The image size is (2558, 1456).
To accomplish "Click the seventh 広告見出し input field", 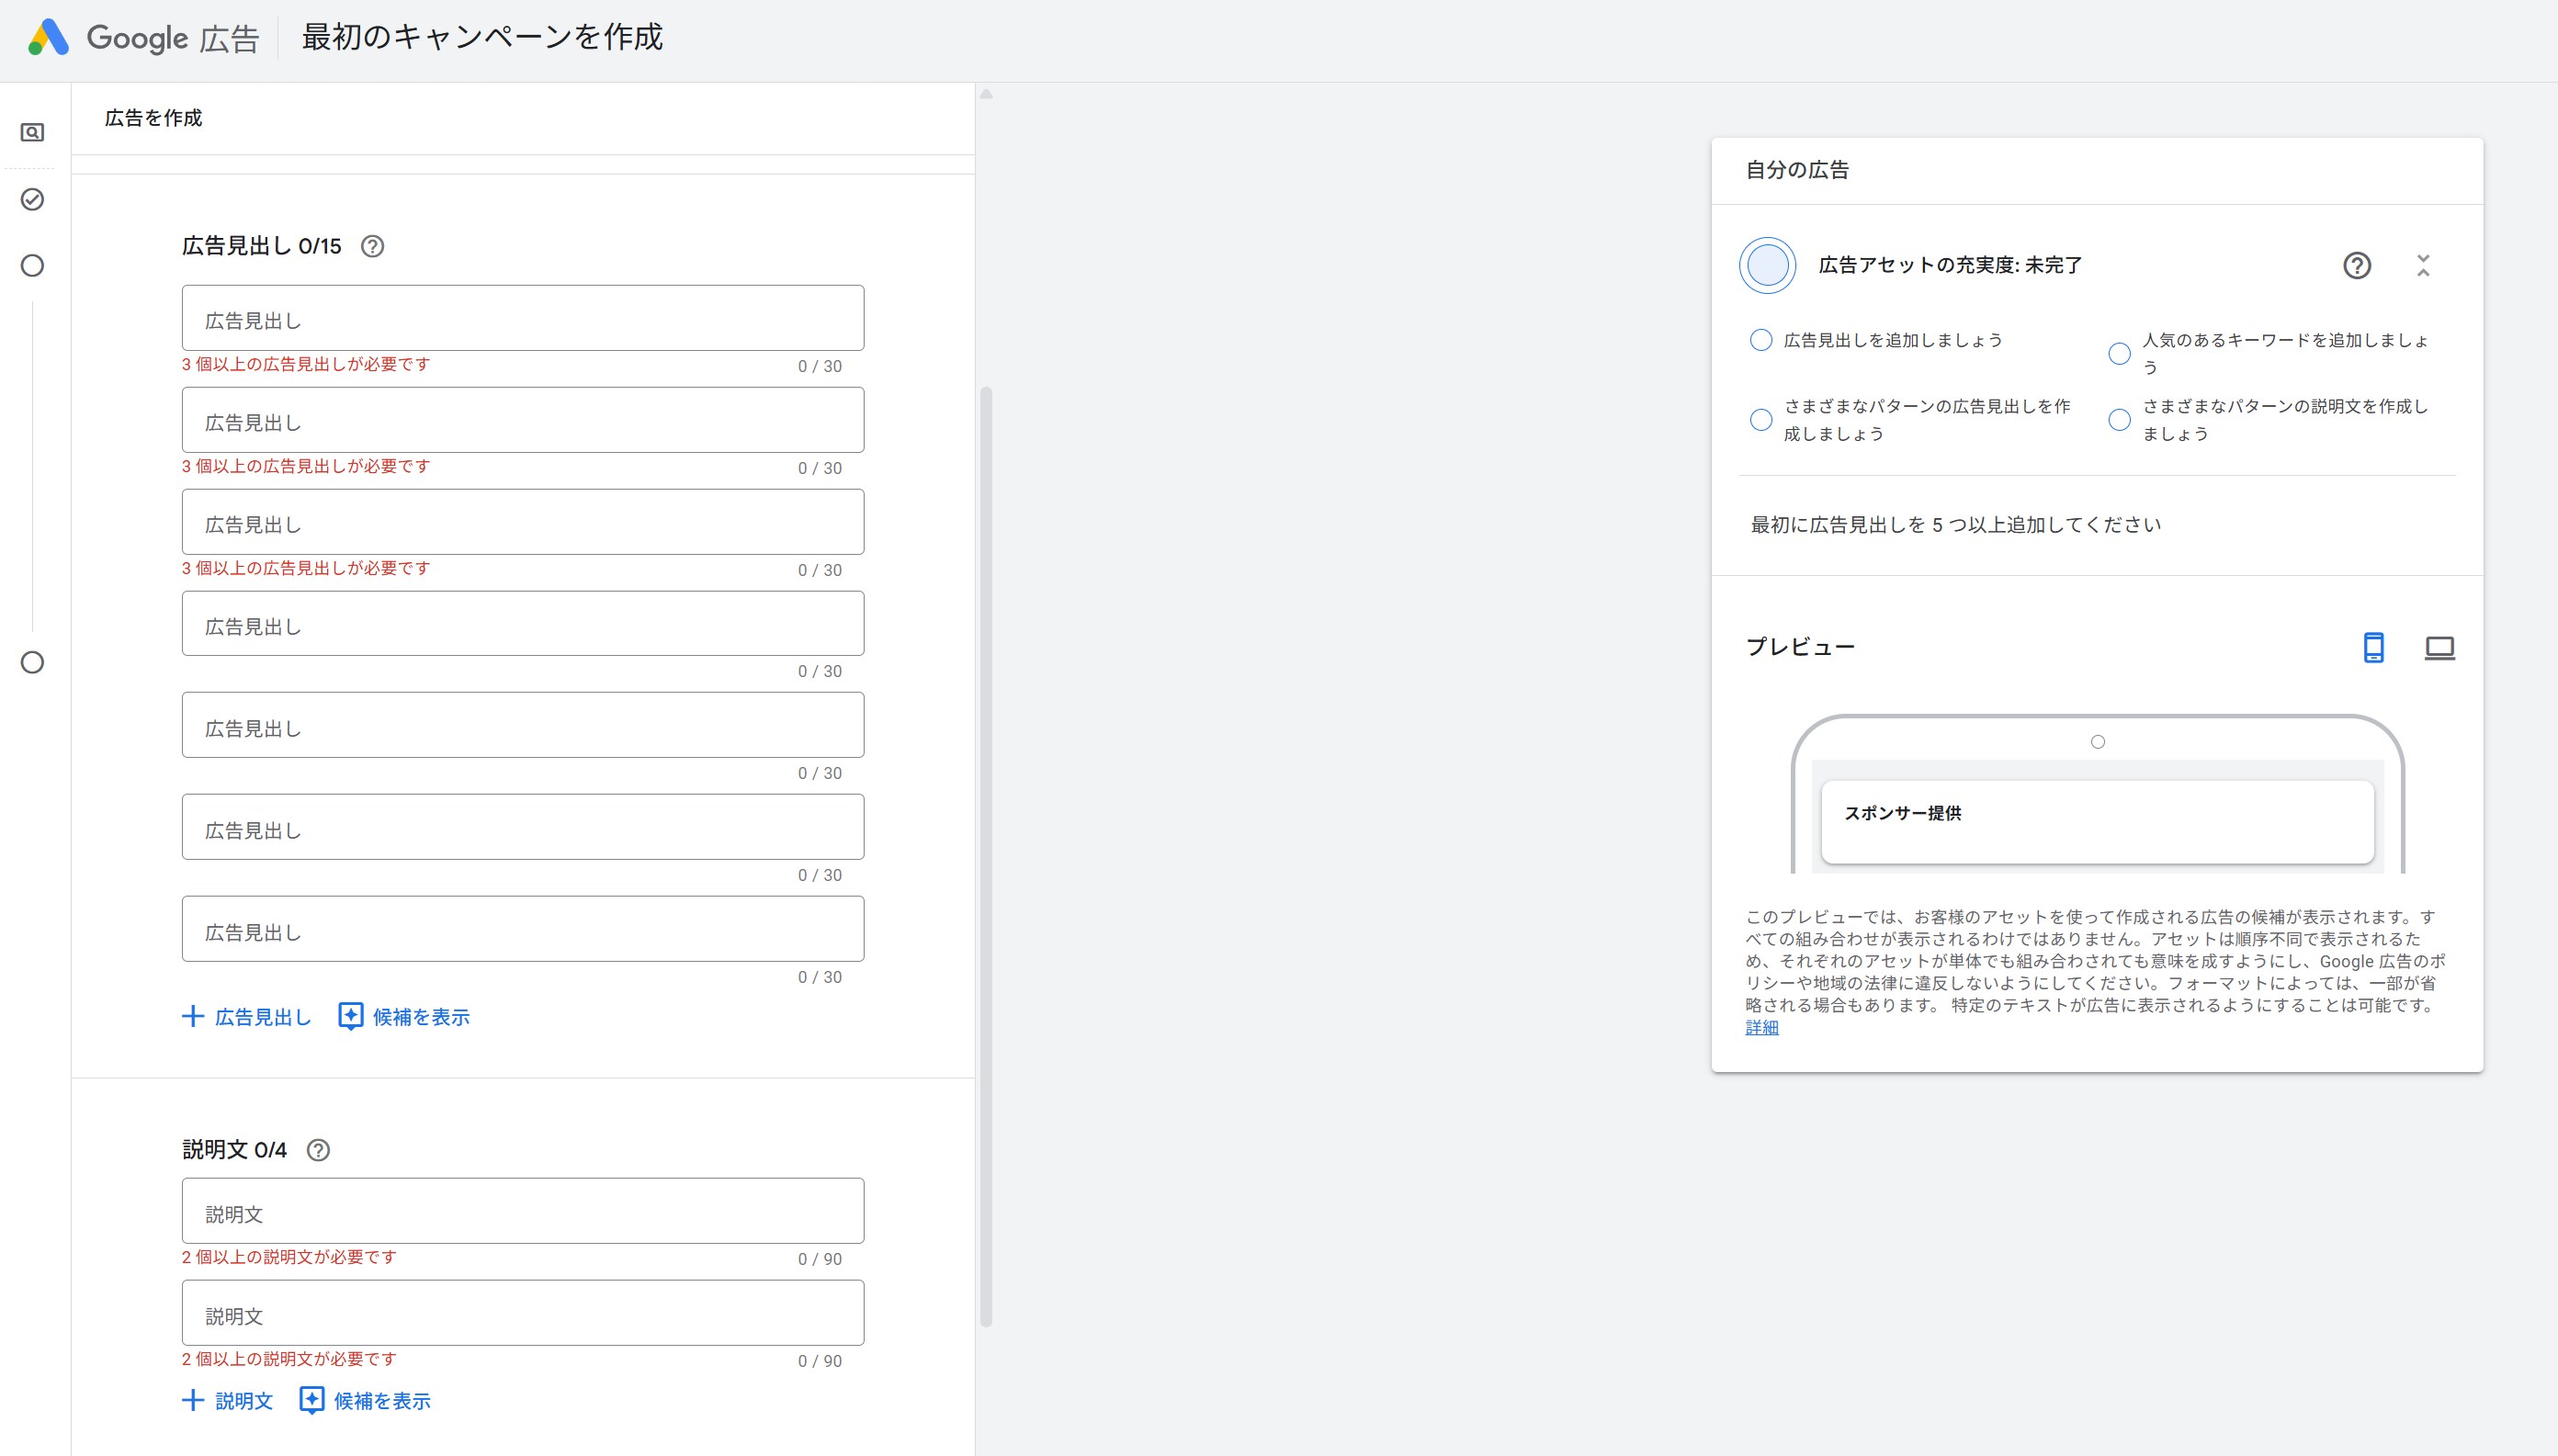I will (523, 929).
